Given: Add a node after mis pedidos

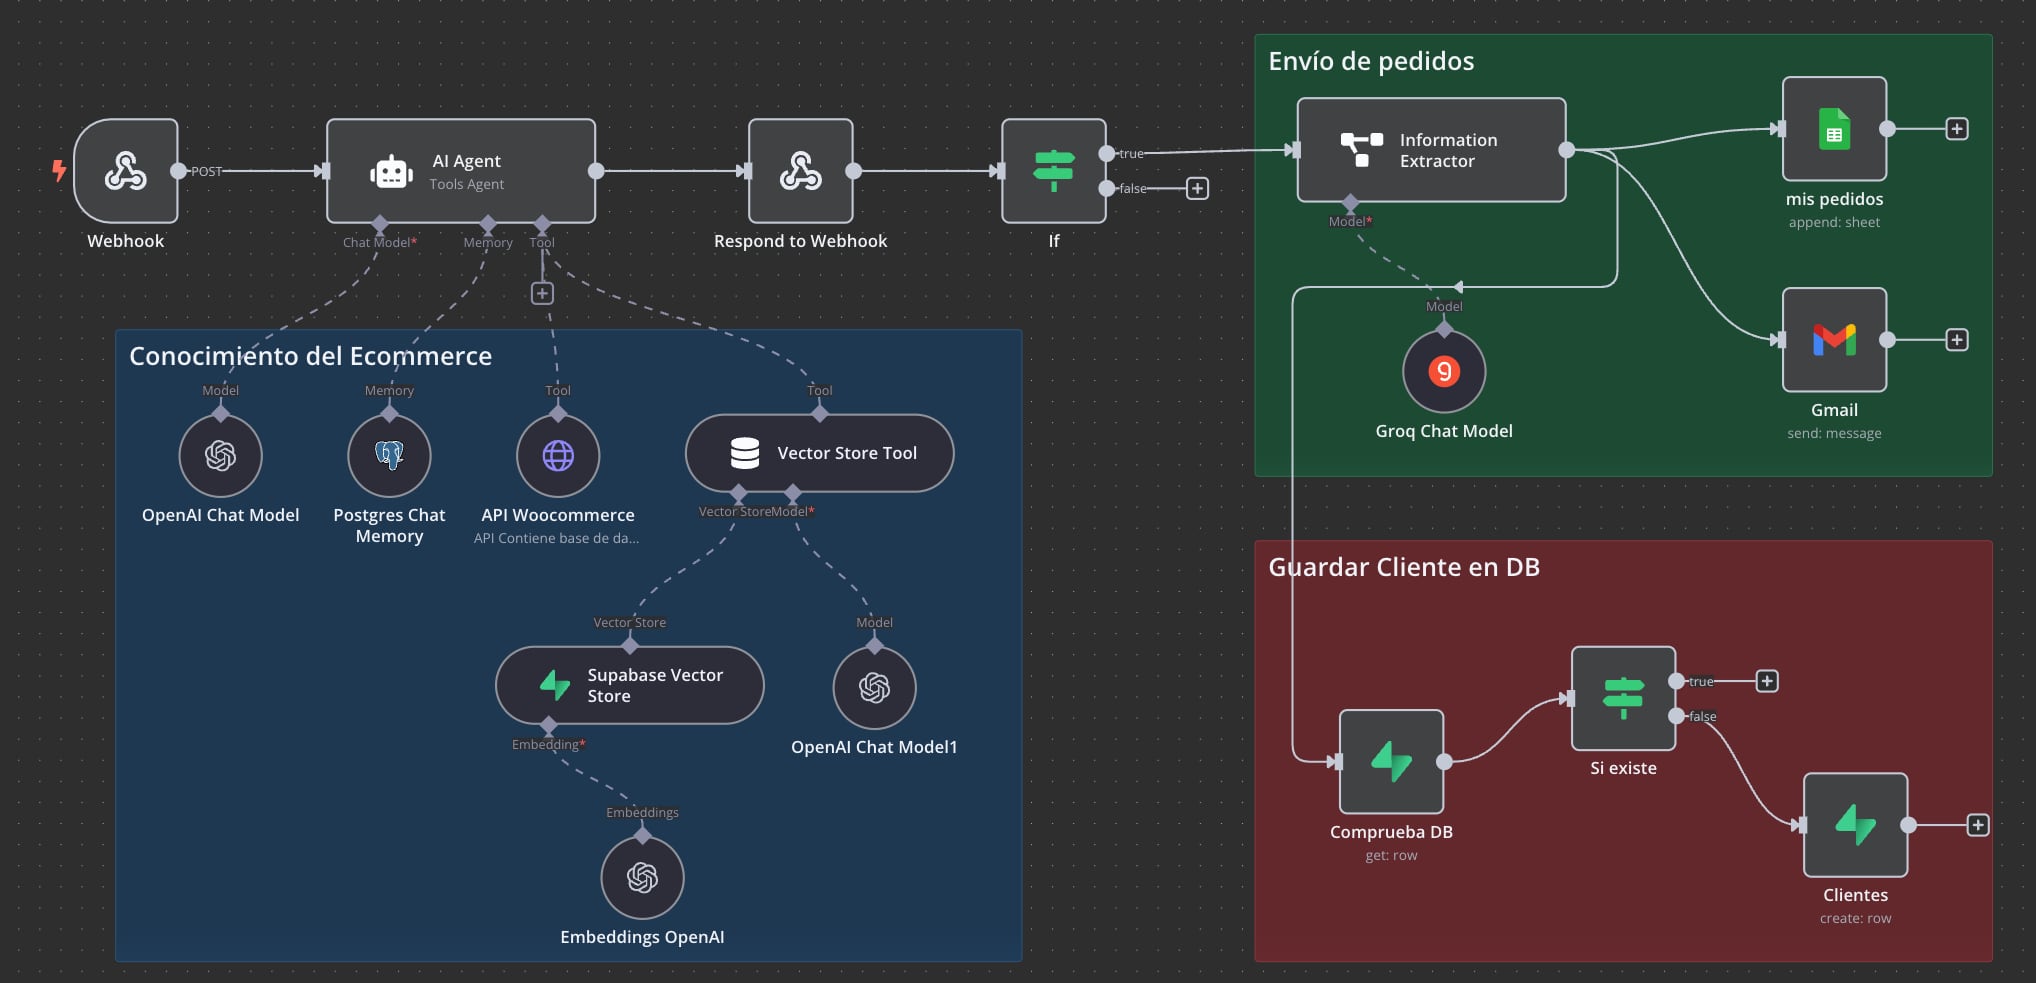Looking at the screenshot, I should [x=1957, y=129].
